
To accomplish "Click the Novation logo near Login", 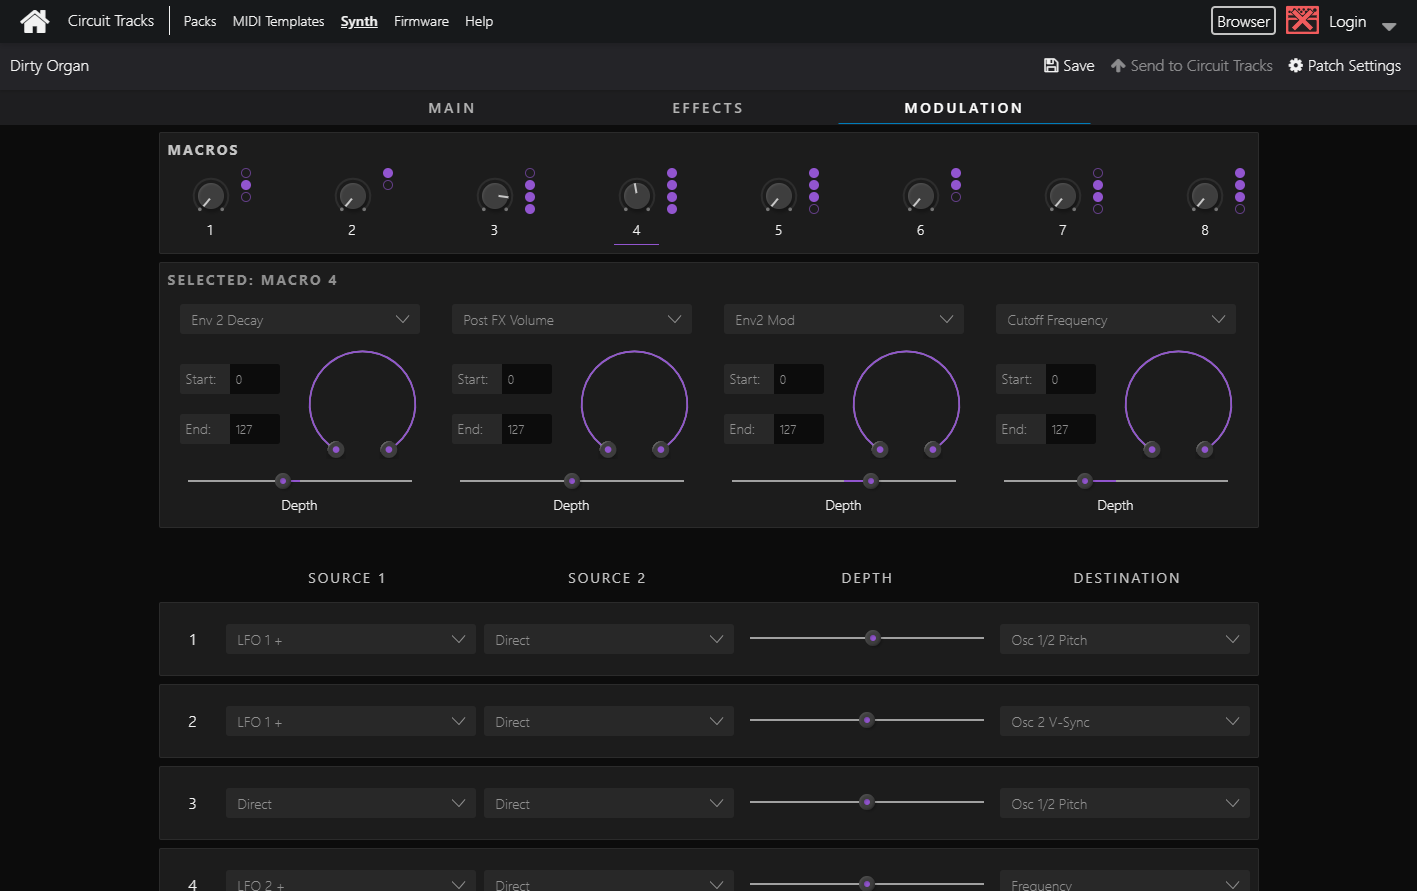I will (1301, 19).
